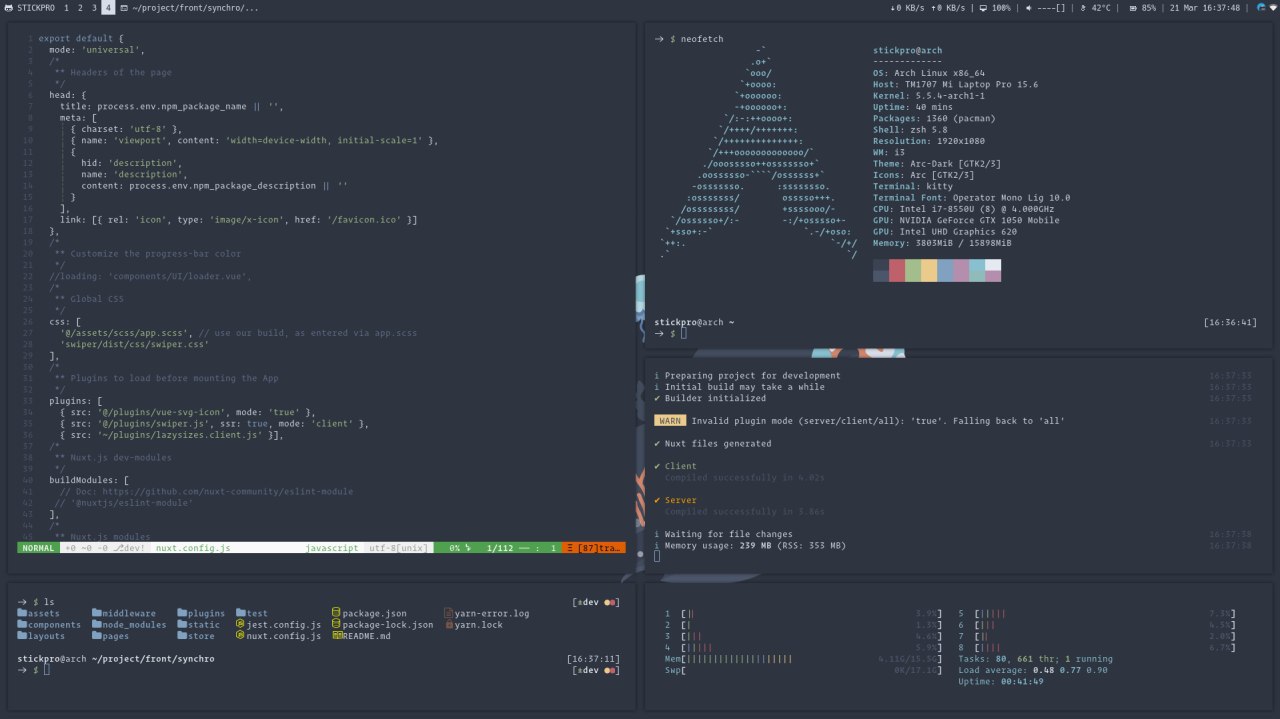Click the JS file icon beside jest.config.js
The image size is (1280, 719).
coord(240,624)
